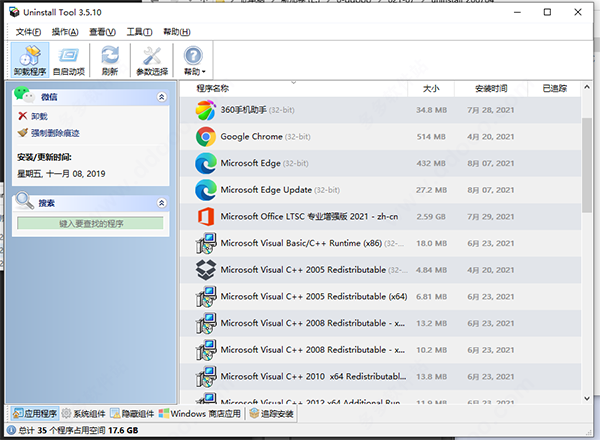The image size is (600, 440).
Task: Switch to the 系统组件 tab
Action: 83,414
